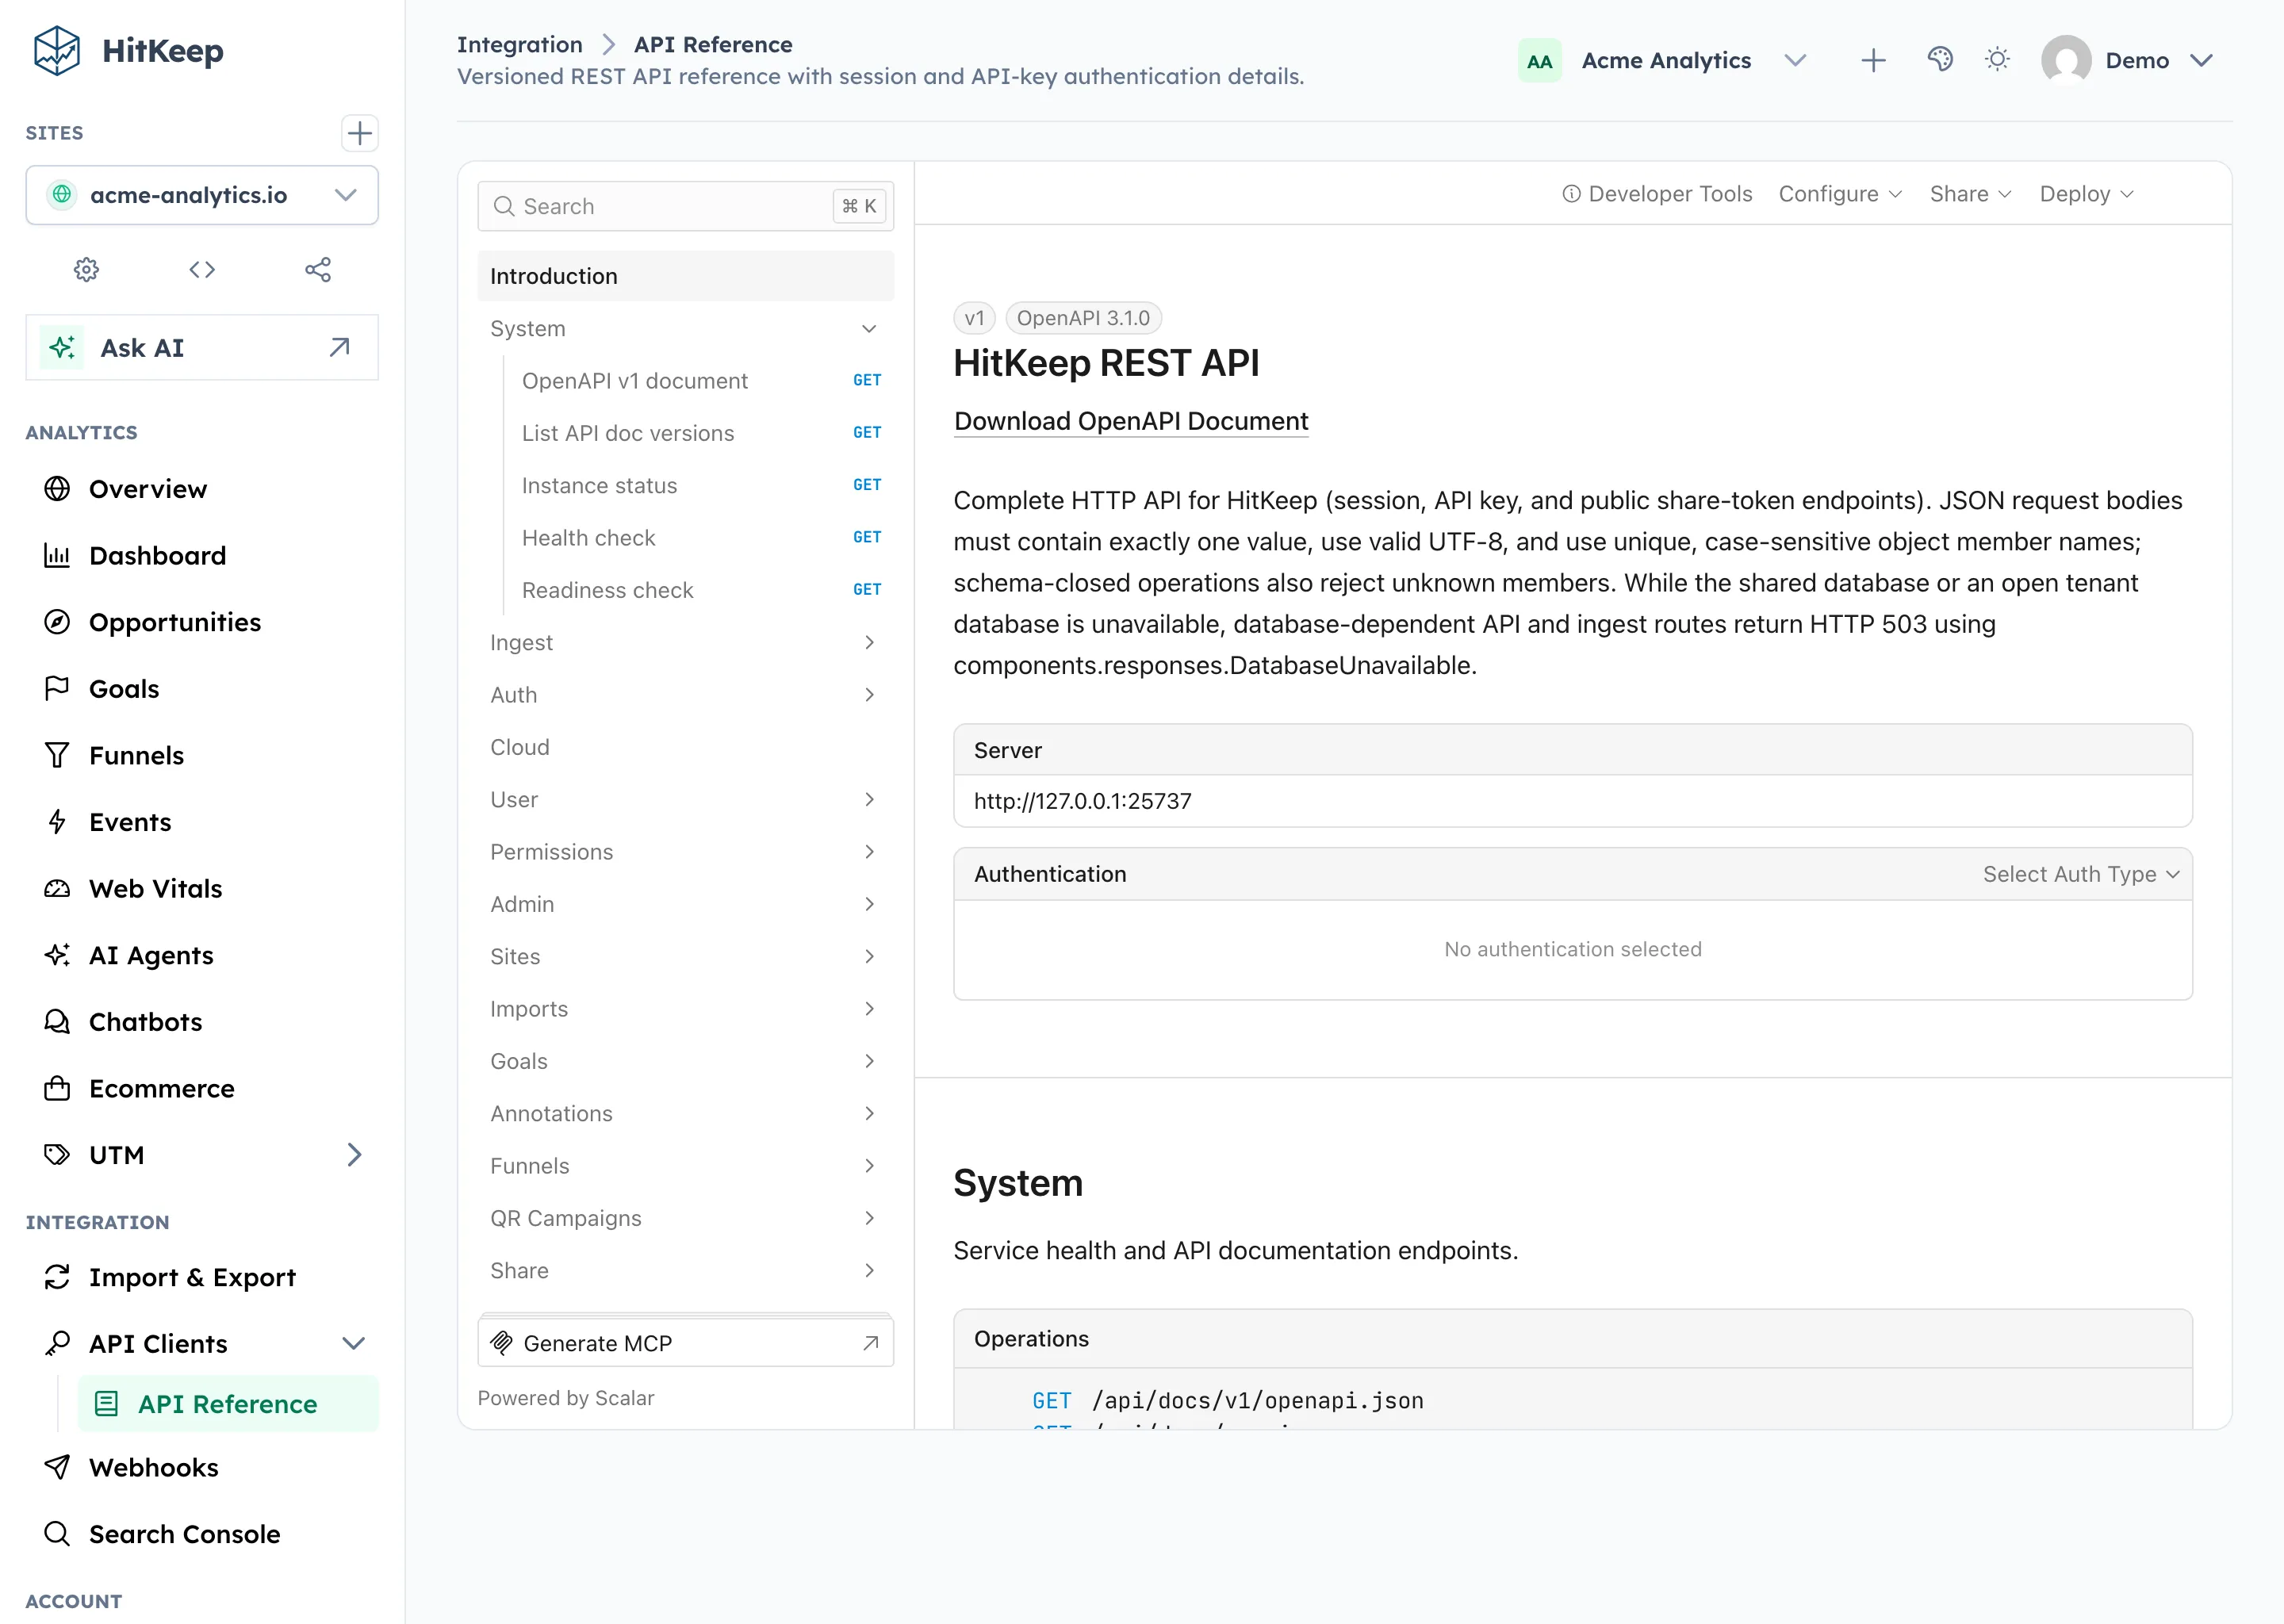Expand the Imports section

pyautogui.click(x=686, y=1009)
